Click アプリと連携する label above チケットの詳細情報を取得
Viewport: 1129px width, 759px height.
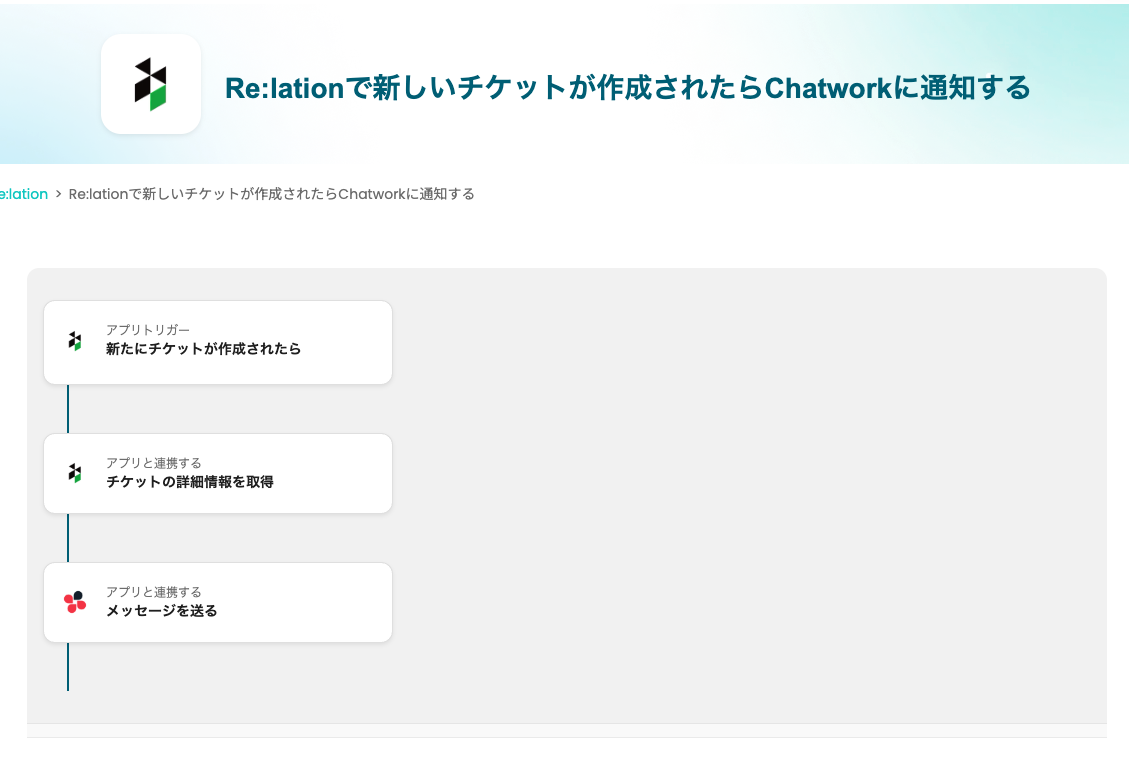[x=154, y=463]
